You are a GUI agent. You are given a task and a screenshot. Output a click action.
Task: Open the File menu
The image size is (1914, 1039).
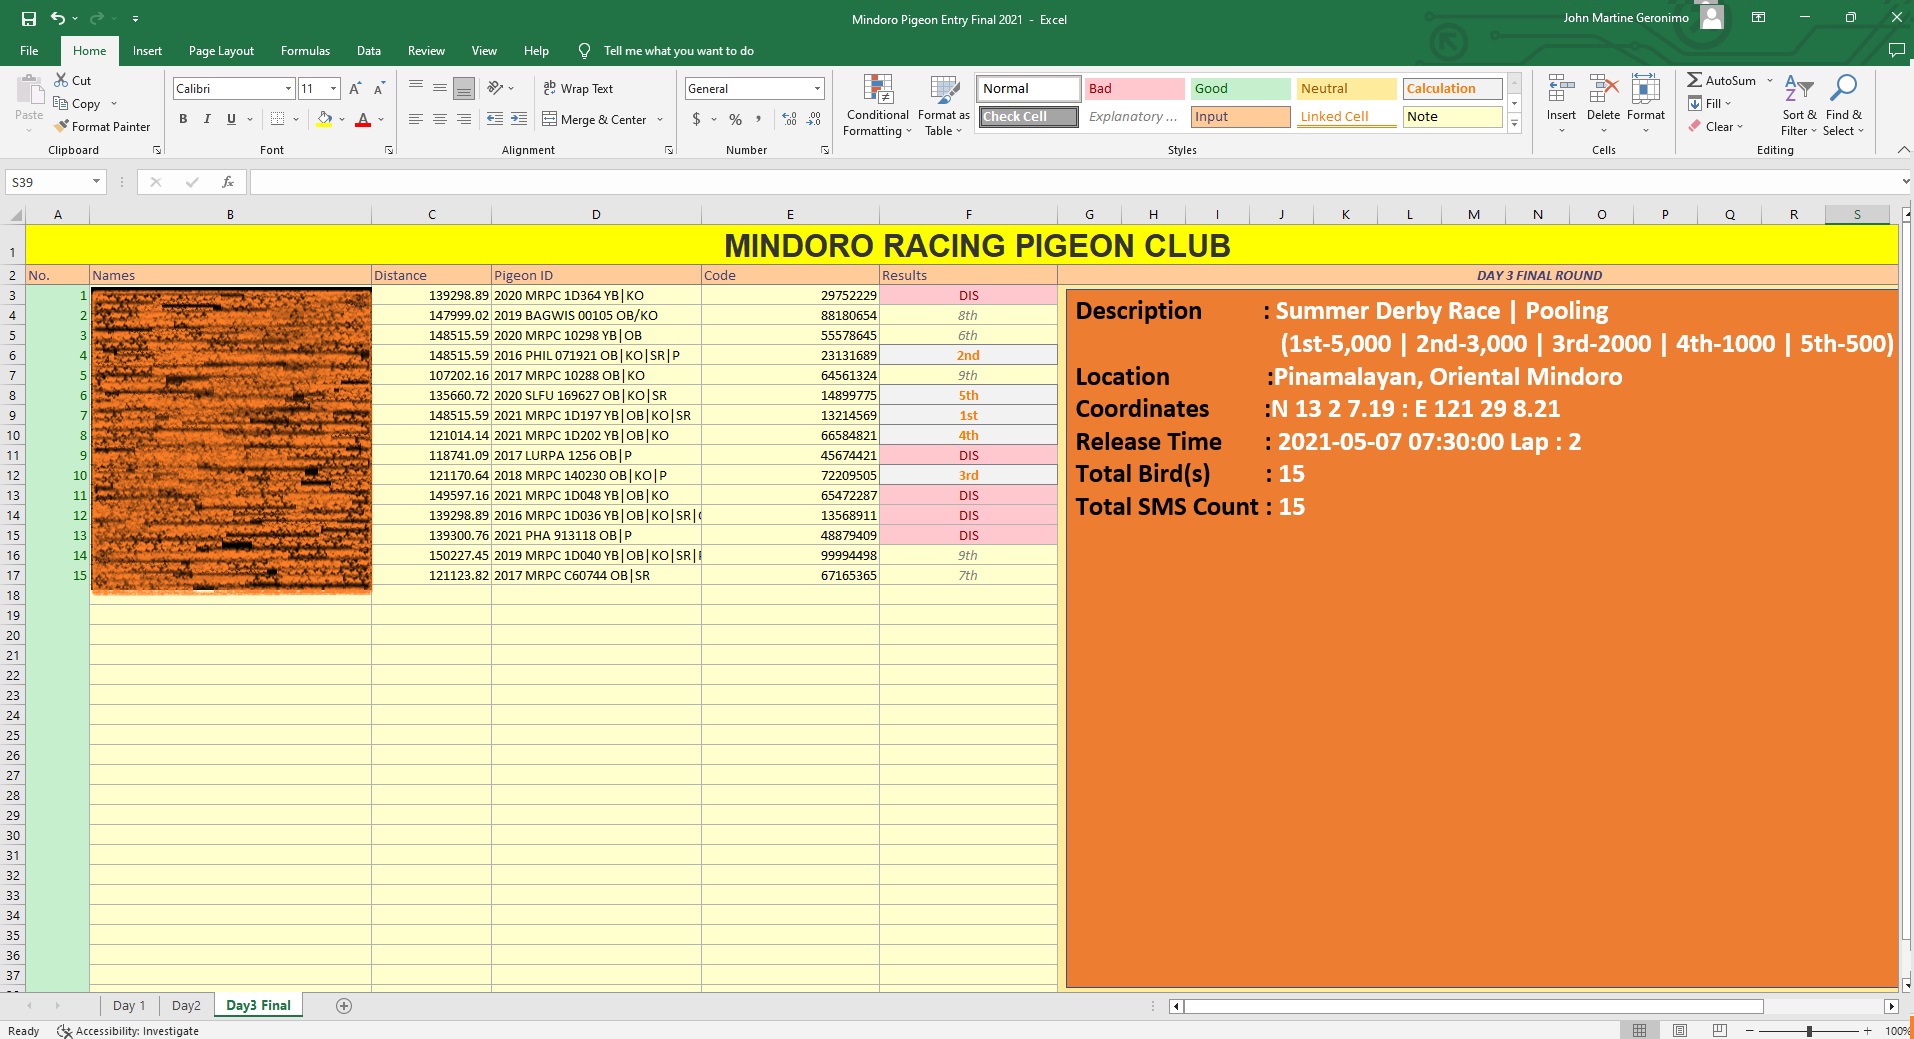coord(29,51)
